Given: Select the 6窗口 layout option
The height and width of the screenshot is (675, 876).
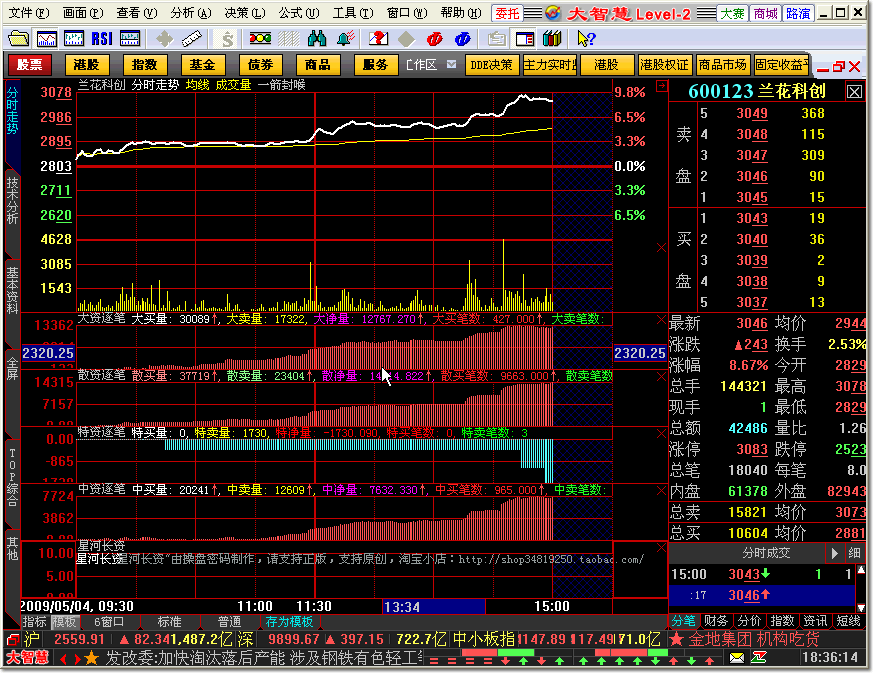Looking at the screenshot, I should [109, 621].
